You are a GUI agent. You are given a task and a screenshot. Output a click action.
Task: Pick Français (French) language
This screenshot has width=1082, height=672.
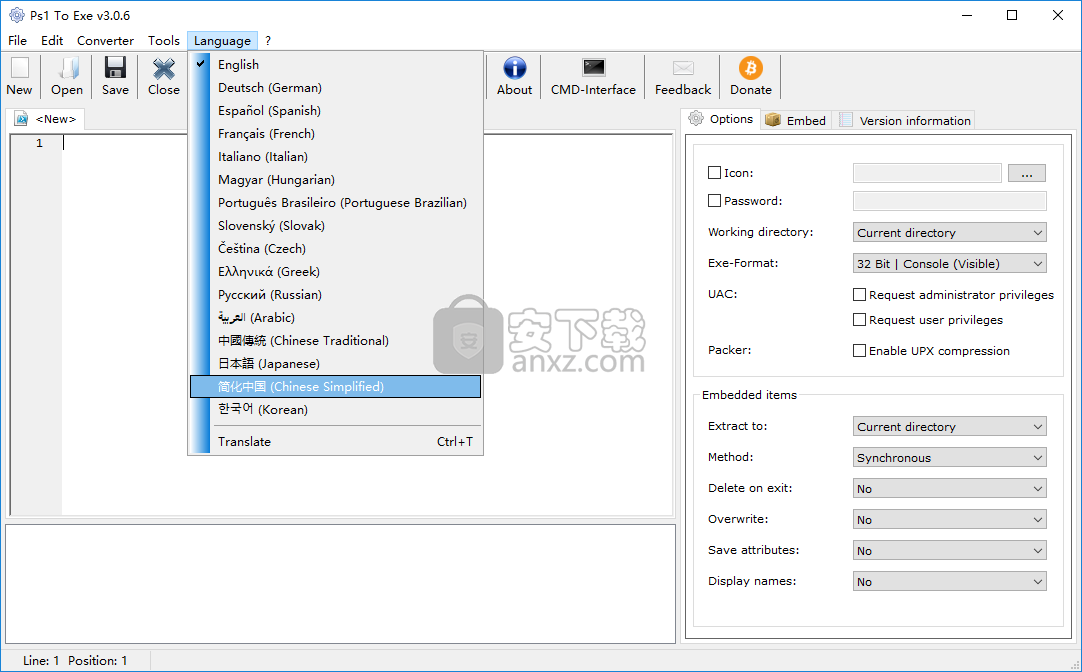tap(335, 134)
